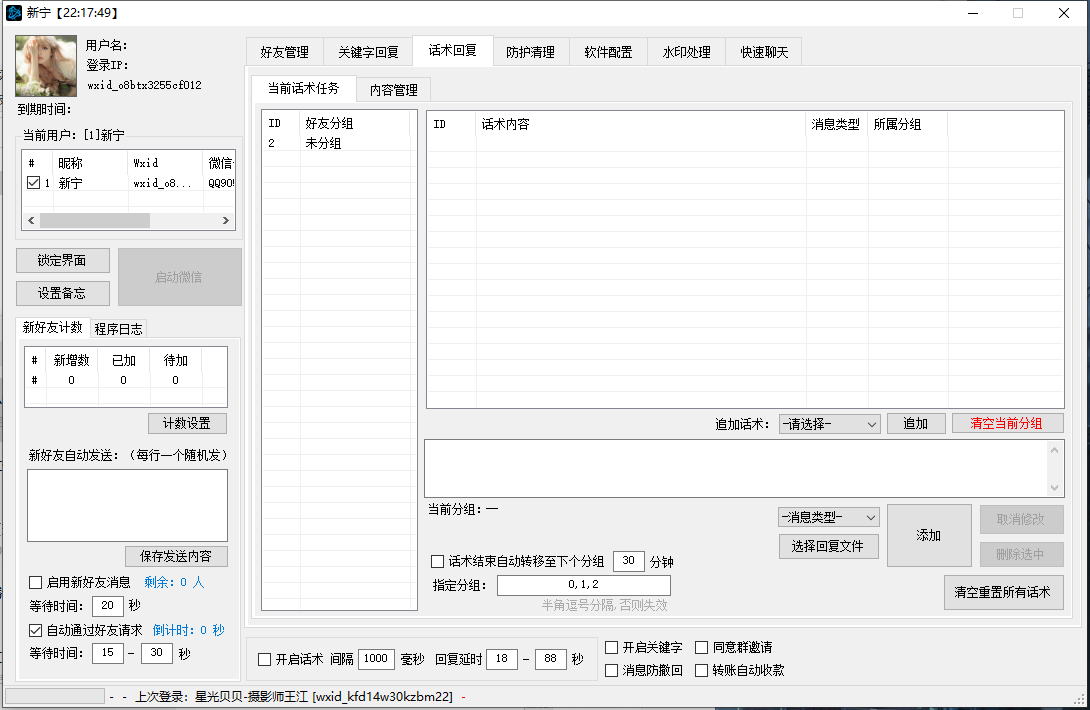Open the 水印处理 tab
The width and height of the screenshot is (1090, 710).
(x=686, y=52)
